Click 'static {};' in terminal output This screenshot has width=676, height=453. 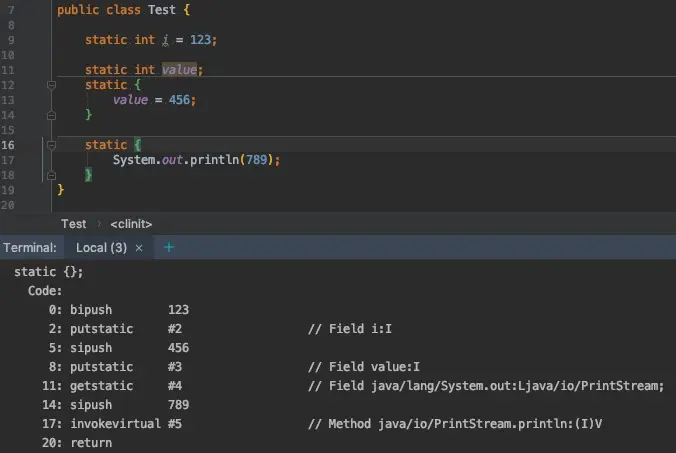click(49, 272)
